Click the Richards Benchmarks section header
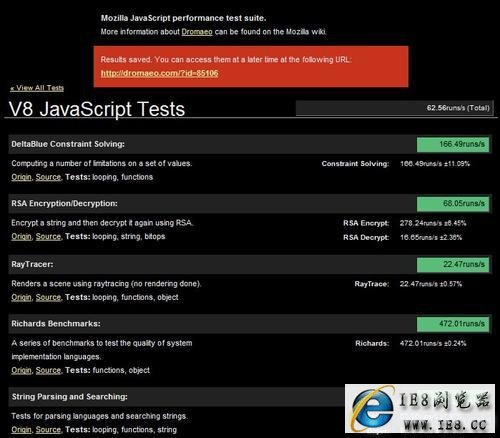Viewport: 500px width, 438px height. click(x=250, y=324)
